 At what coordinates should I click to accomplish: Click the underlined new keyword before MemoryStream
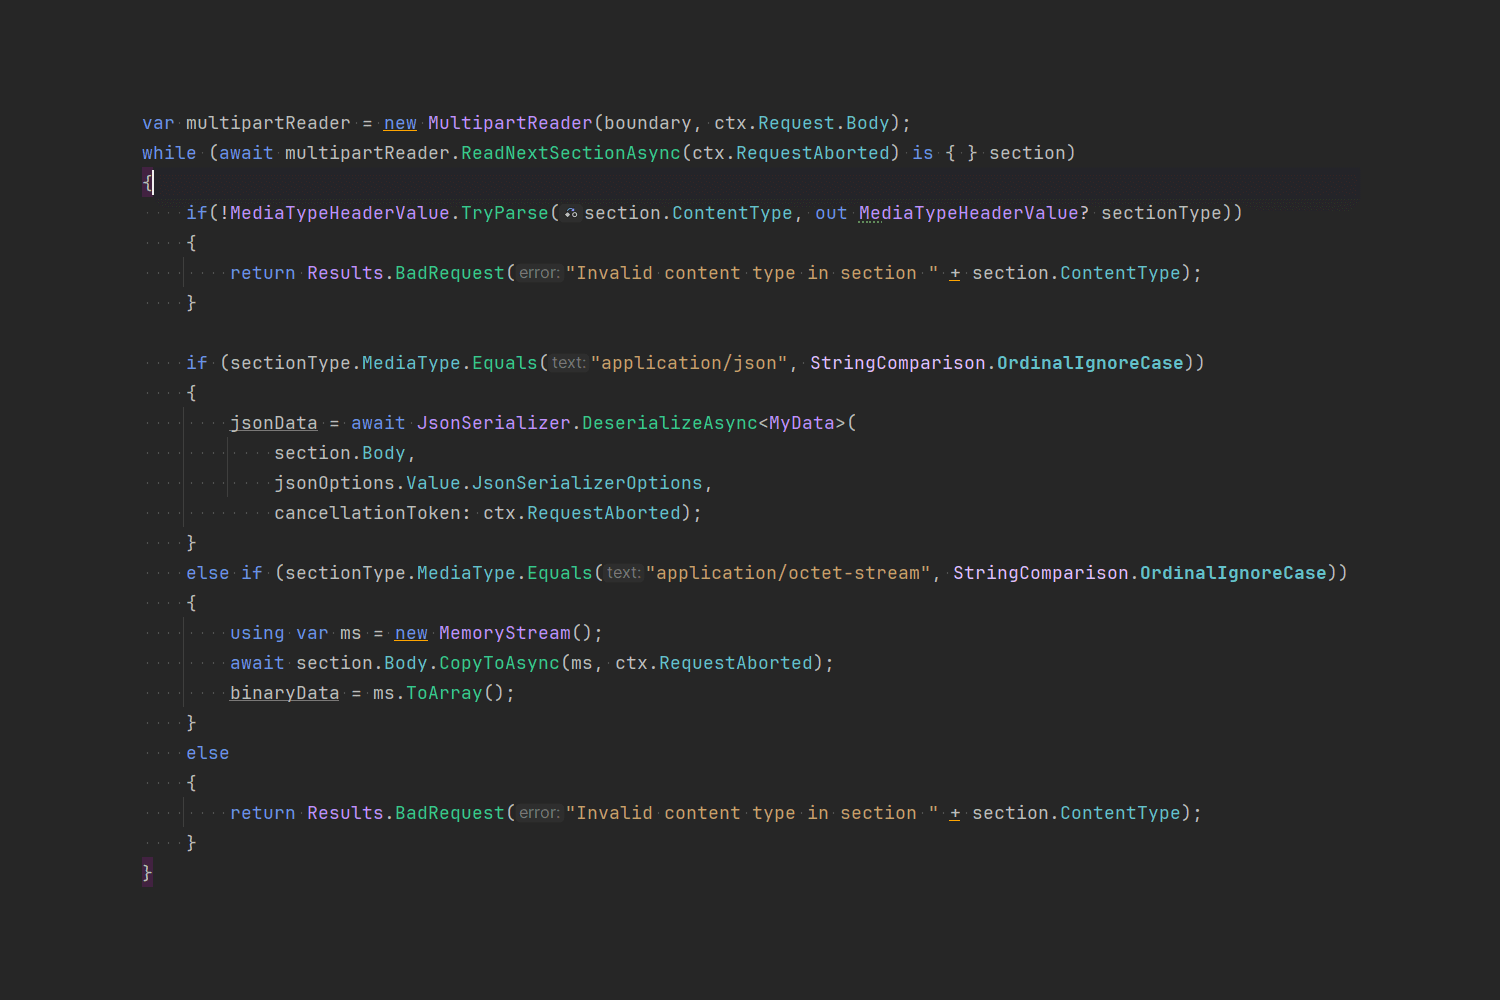point(410,632)
